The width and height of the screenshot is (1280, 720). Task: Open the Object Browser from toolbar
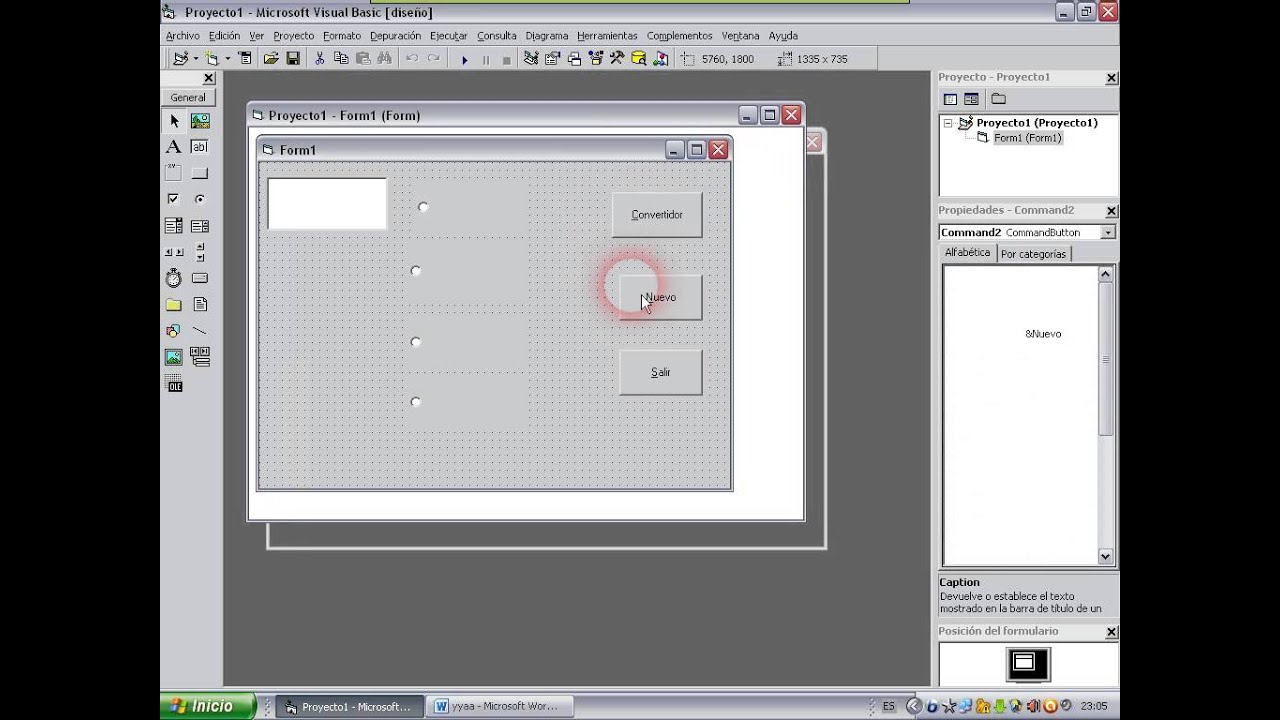(x=595, y=59)
